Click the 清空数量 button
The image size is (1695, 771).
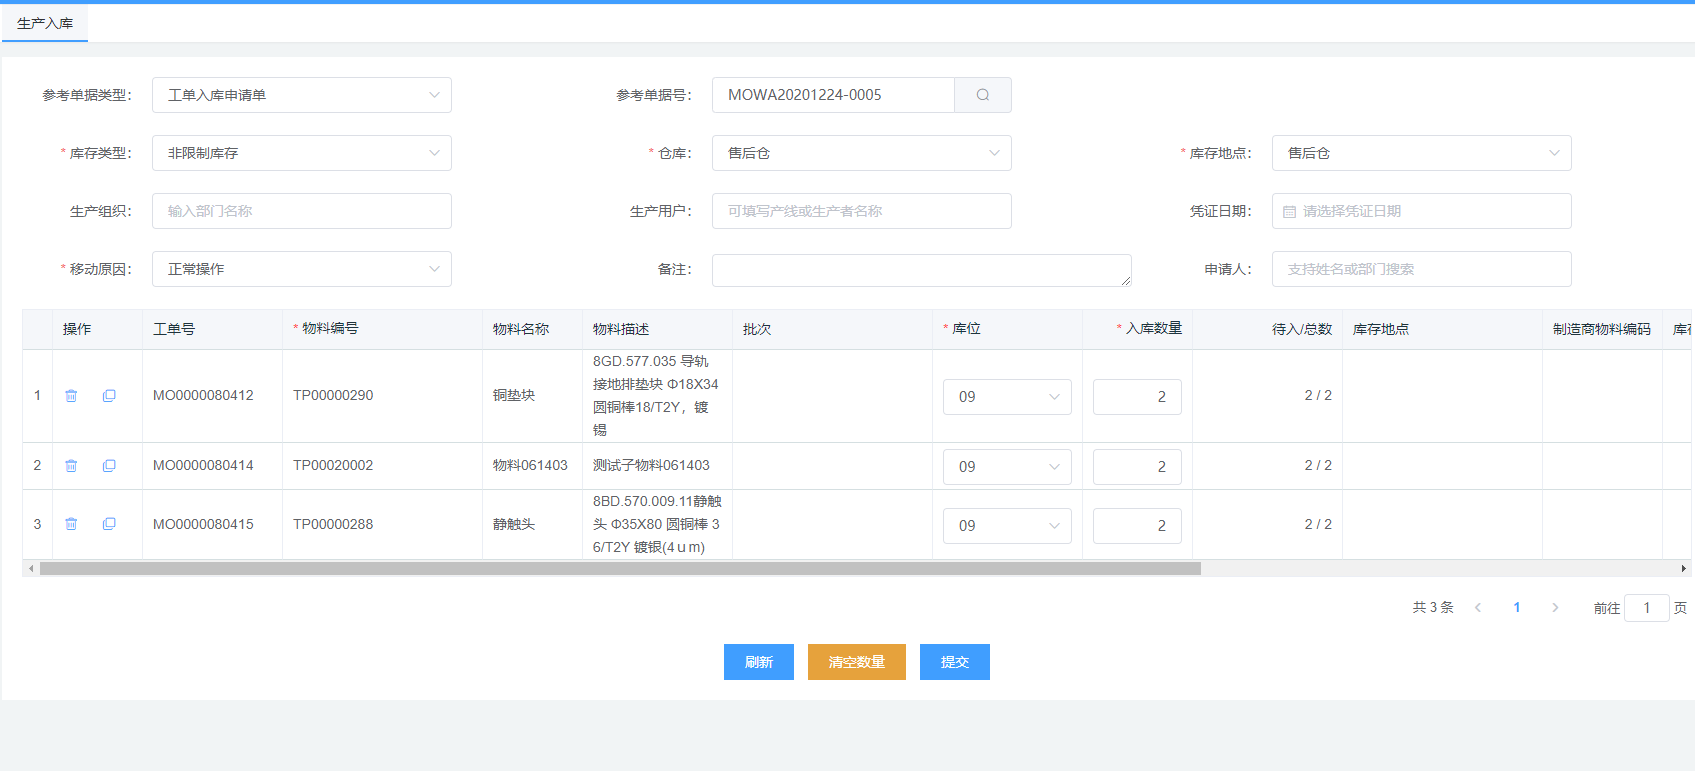click(856, 662)
